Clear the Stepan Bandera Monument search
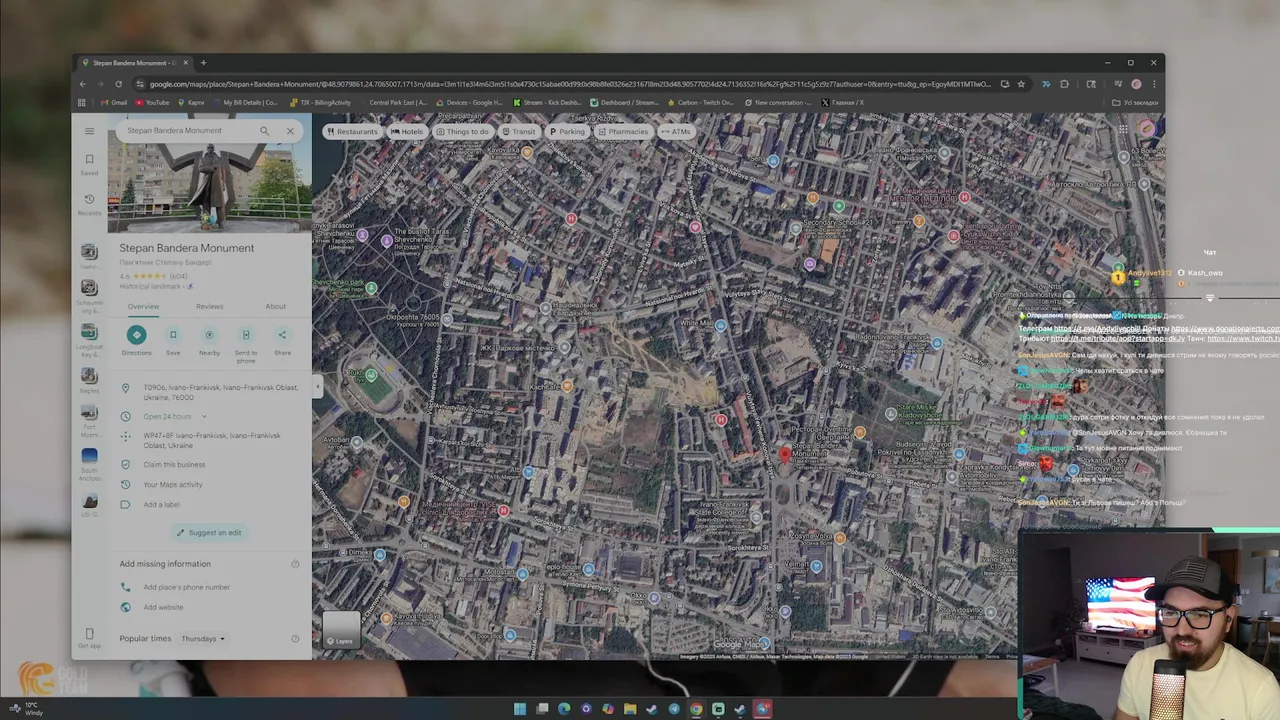Image resolution: width=1280 pixels, height=720 pixels. tap(290, 131)
